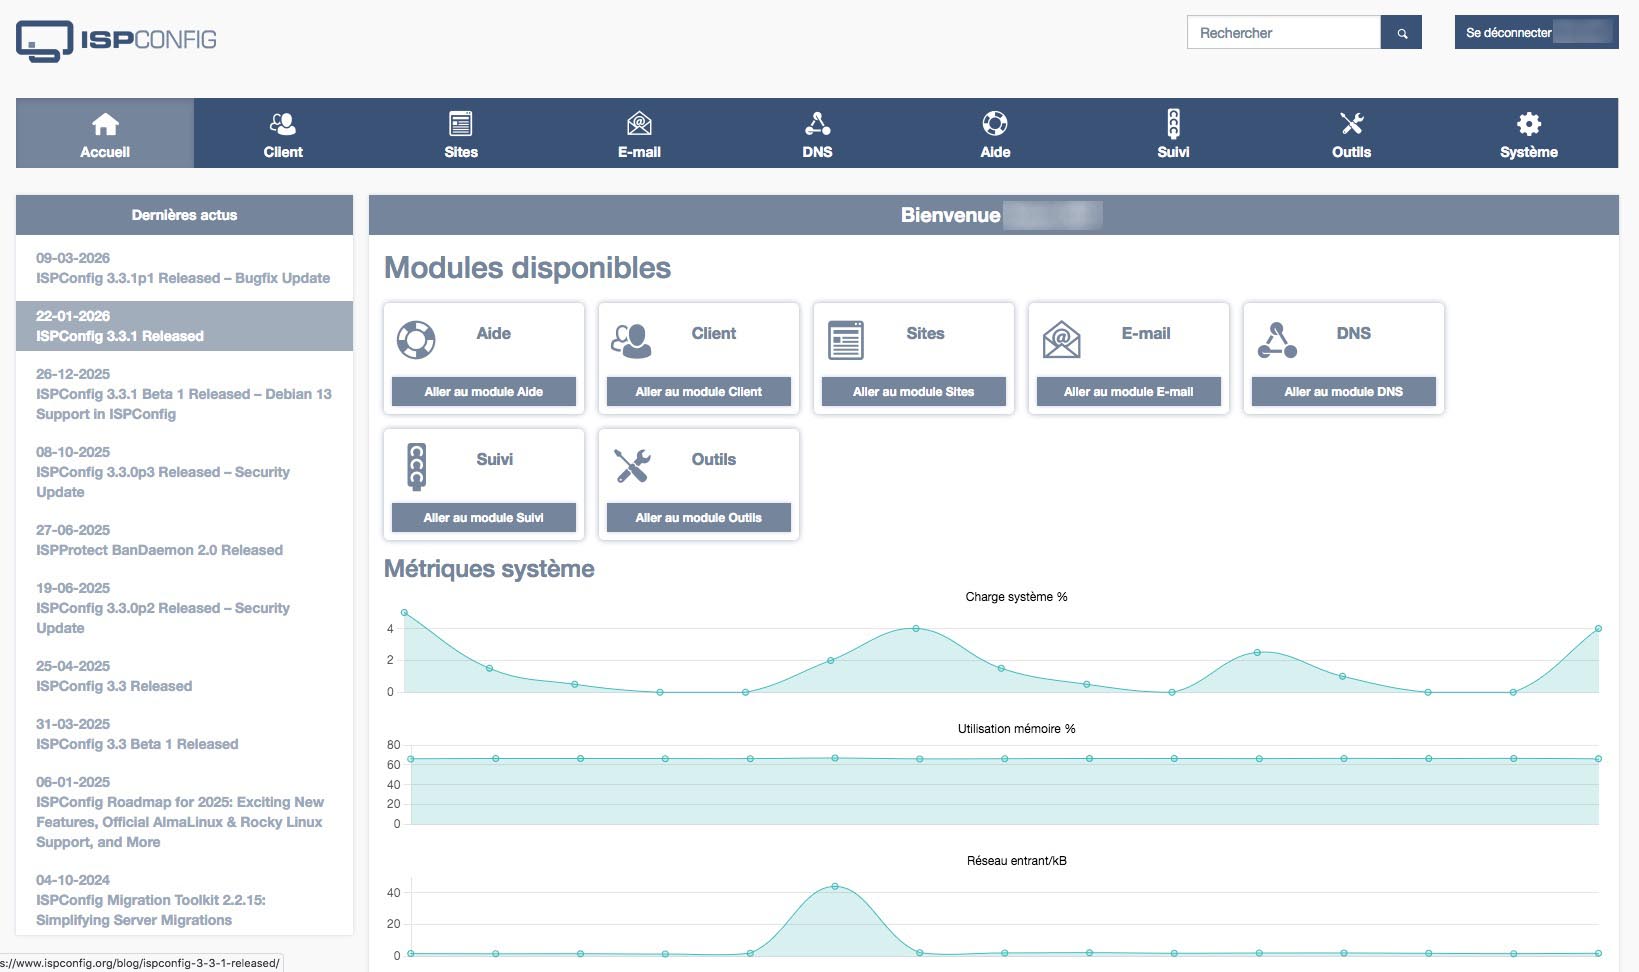Image resolution: width=1639 pixels, height=972 pixels.
Task: Click the Sites module card page icon
Action: click(846, 340)
